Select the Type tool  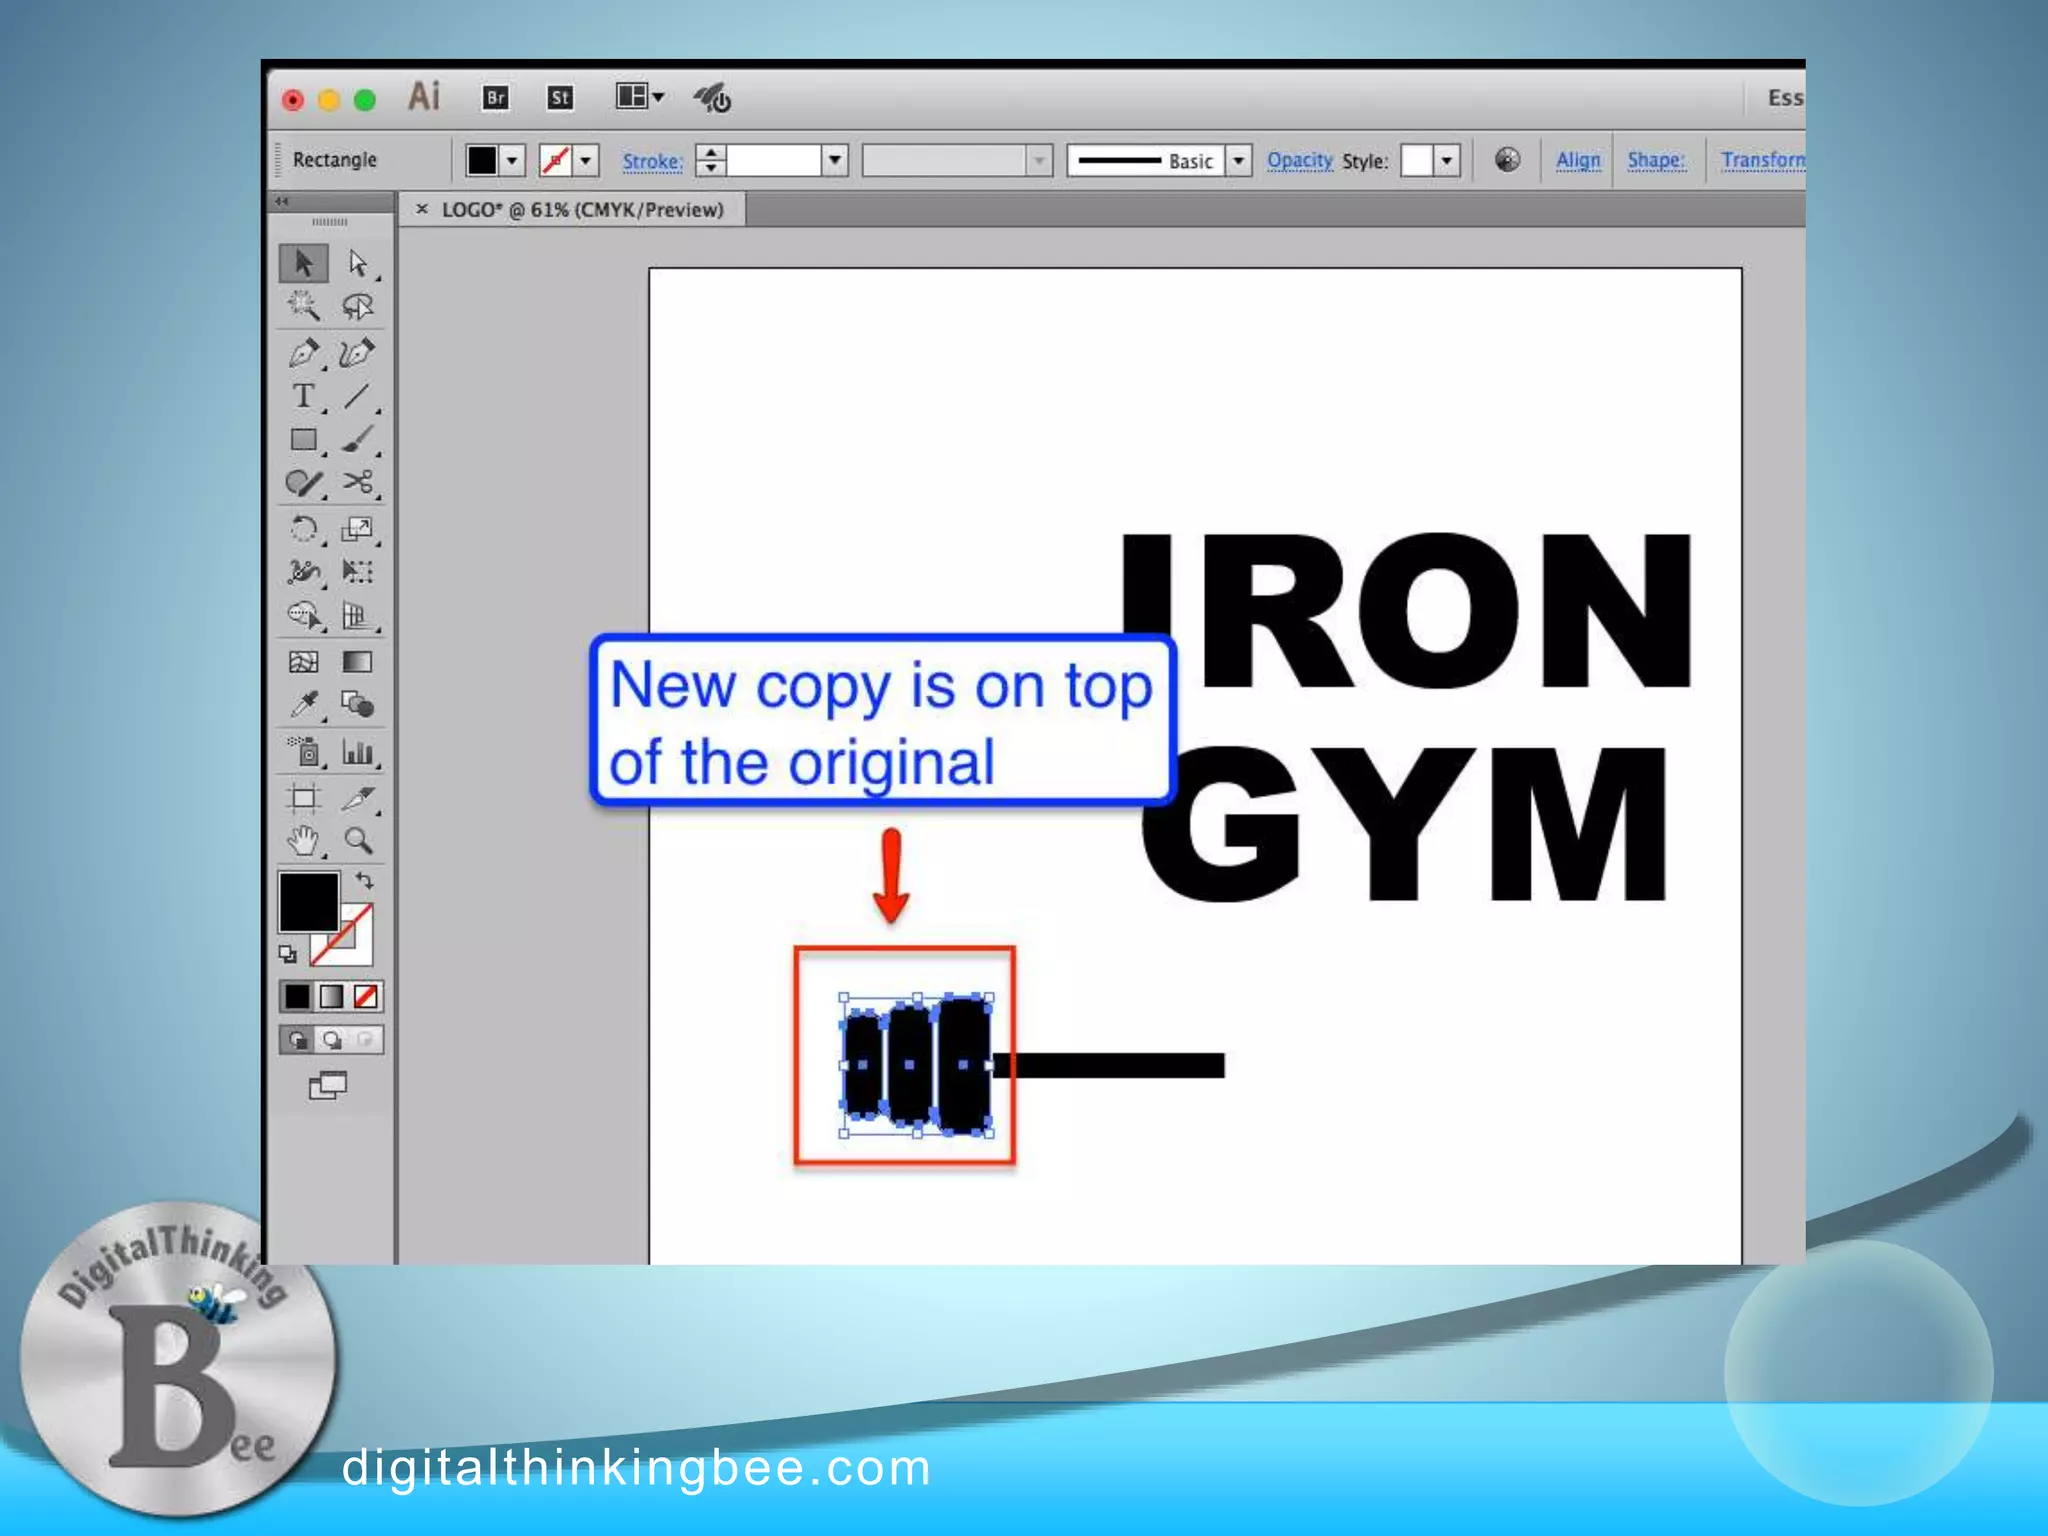(303, 396)
